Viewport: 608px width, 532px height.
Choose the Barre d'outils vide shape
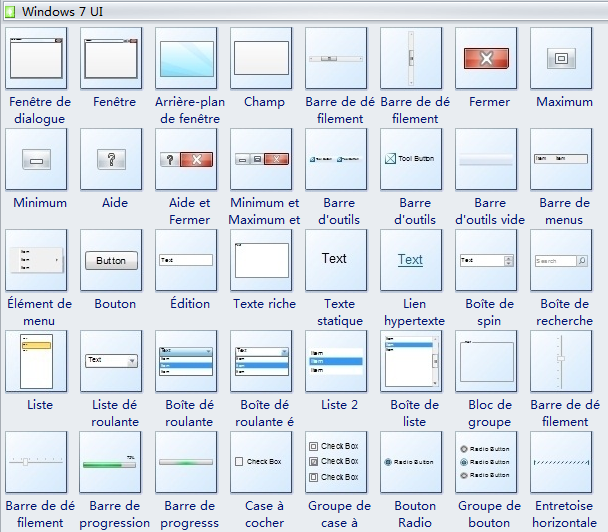pos(486,159)
